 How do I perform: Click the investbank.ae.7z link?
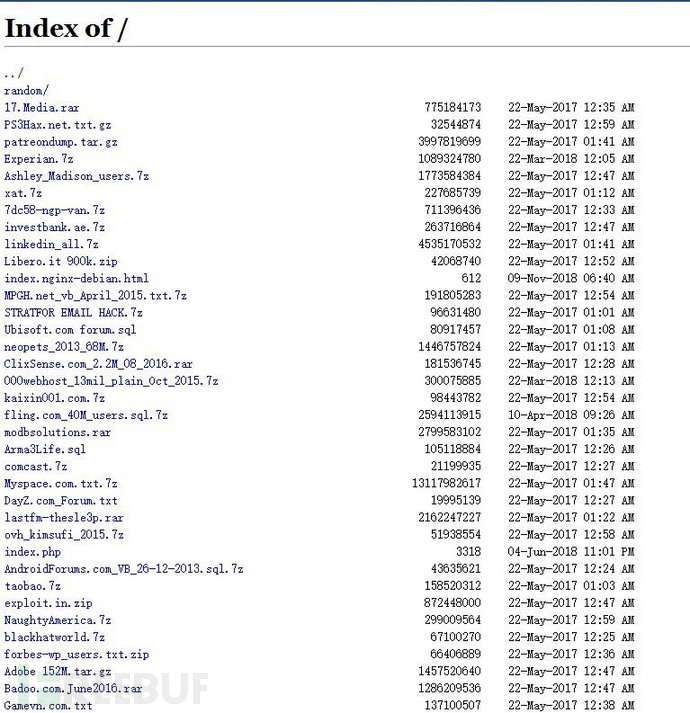[x=55, y=227]
